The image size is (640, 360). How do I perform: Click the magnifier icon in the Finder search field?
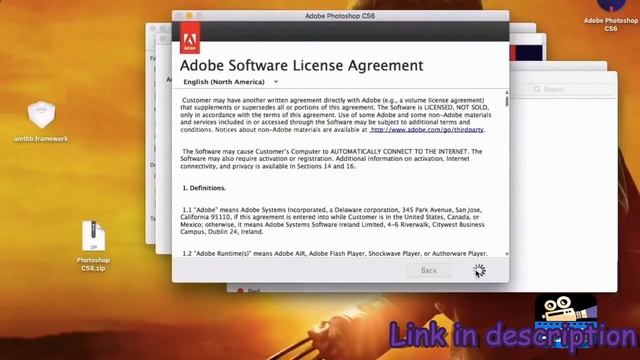click(537, 89)
